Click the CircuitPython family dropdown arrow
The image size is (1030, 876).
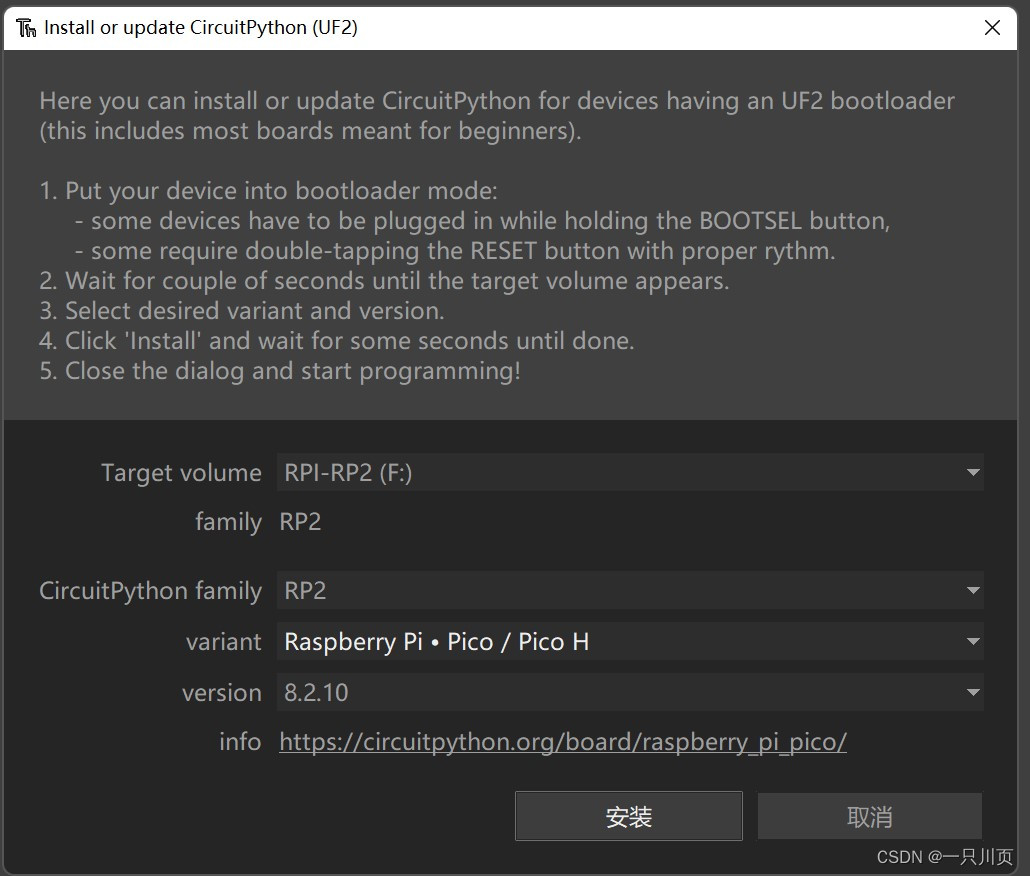[972, 590]
